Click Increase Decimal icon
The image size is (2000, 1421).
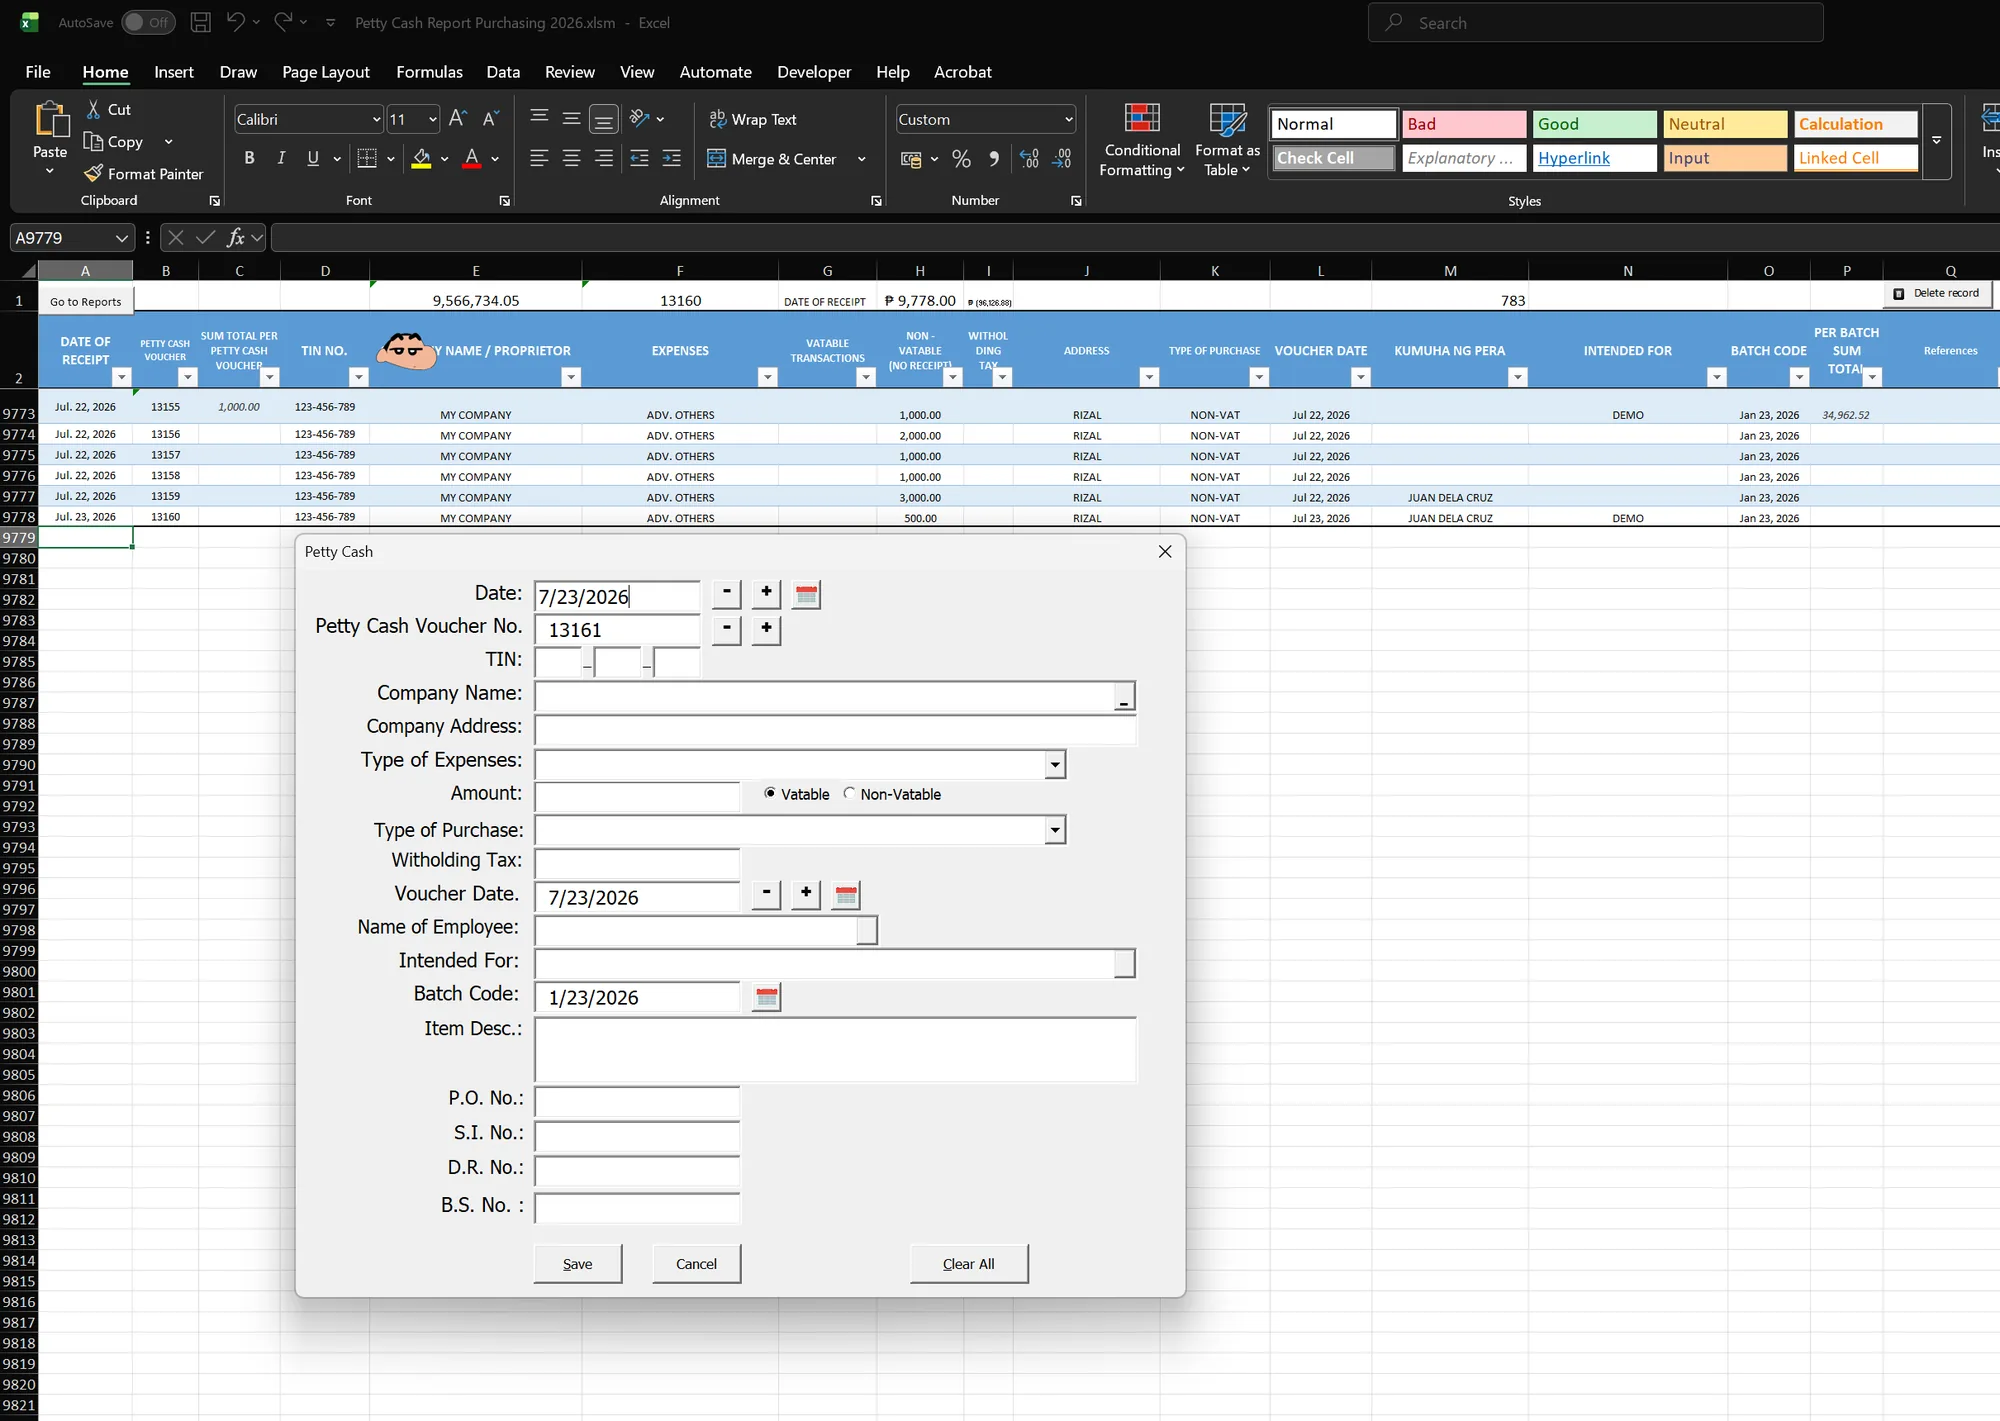point(1029,158)
